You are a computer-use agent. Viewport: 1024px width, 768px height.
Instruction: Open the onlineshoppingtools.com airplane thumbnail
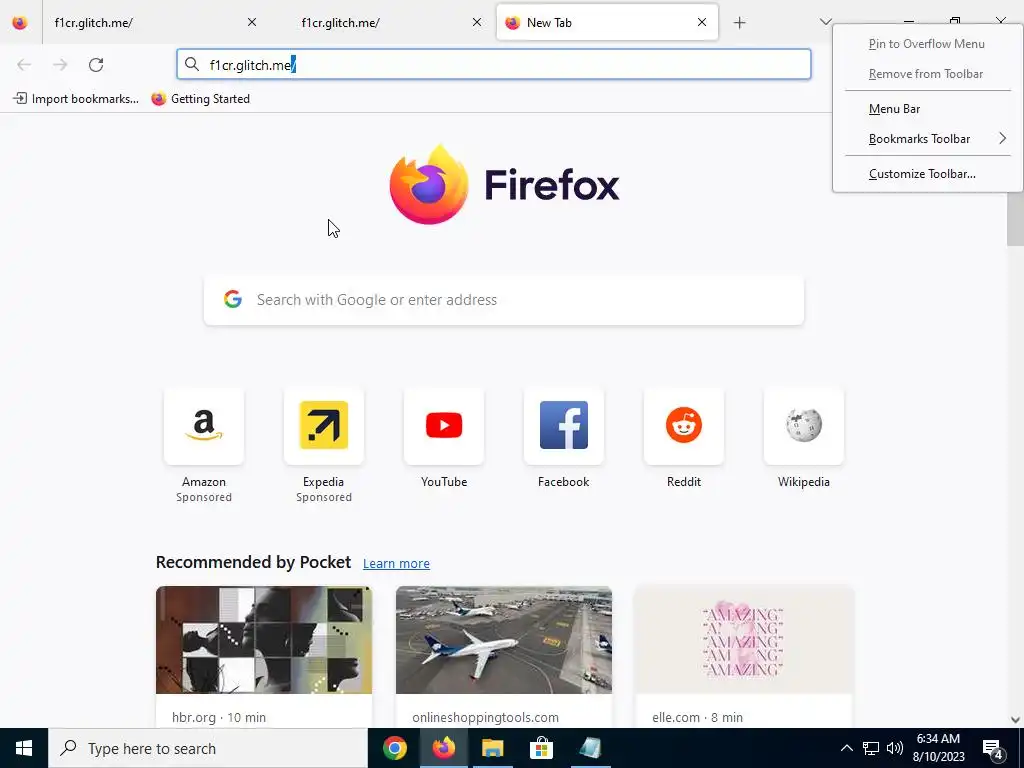point(504,640)
